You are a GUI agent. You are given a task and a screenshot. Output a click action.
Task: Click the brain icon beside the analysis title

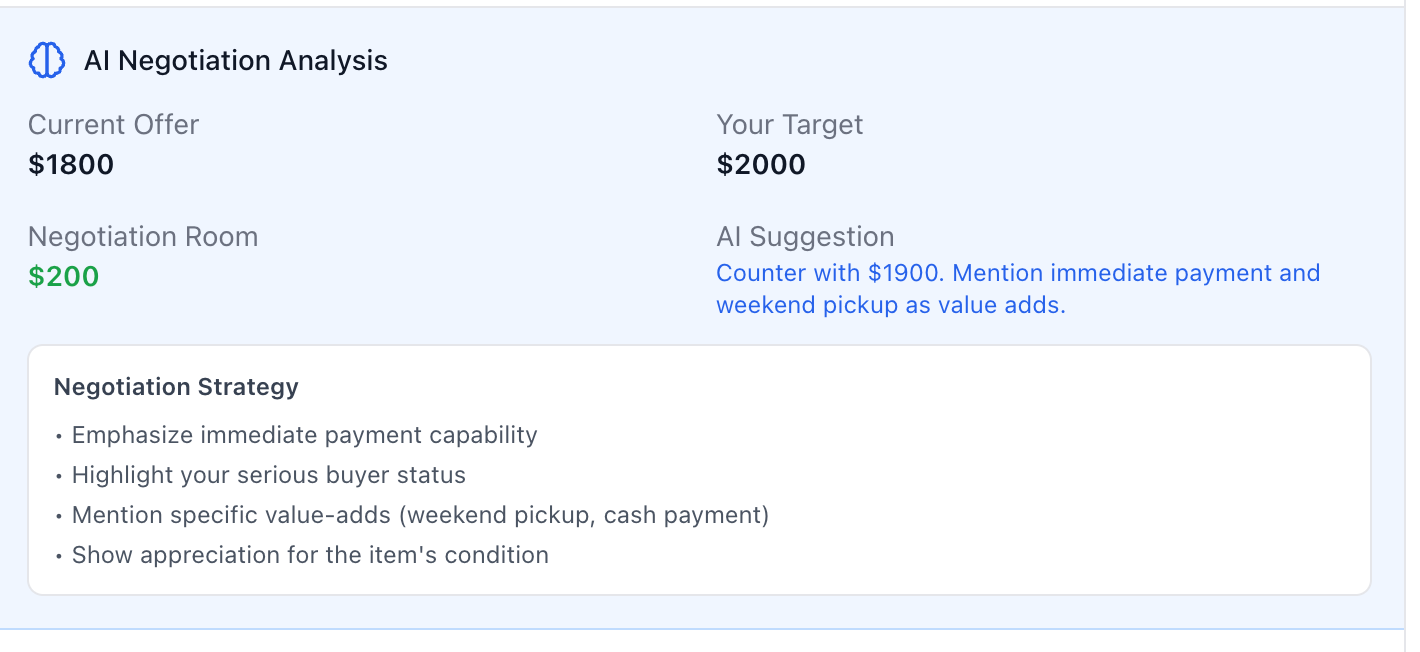click(46, 61)
